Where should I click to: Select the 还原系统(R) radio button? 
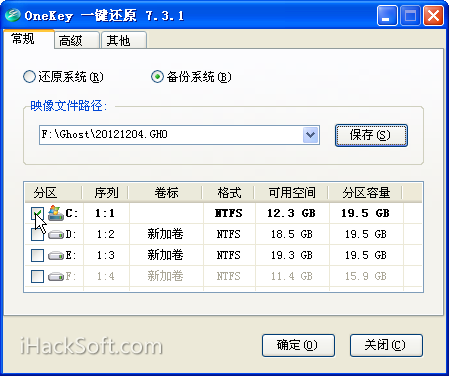click(29, 77)
